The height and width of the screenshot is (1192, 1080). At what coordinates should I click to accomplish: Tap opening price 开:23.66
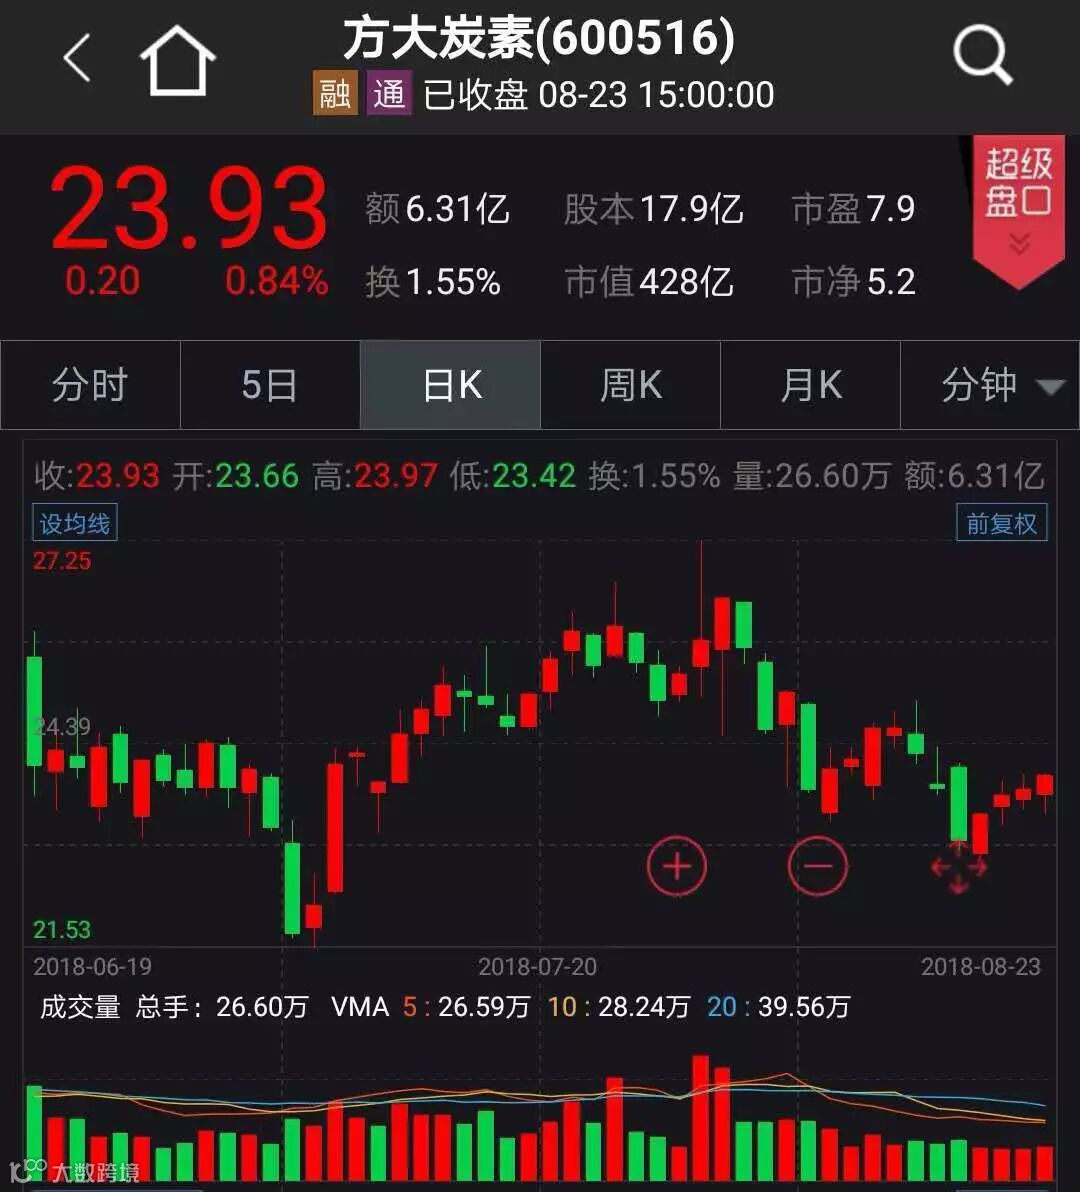click(x=236, y=477)
